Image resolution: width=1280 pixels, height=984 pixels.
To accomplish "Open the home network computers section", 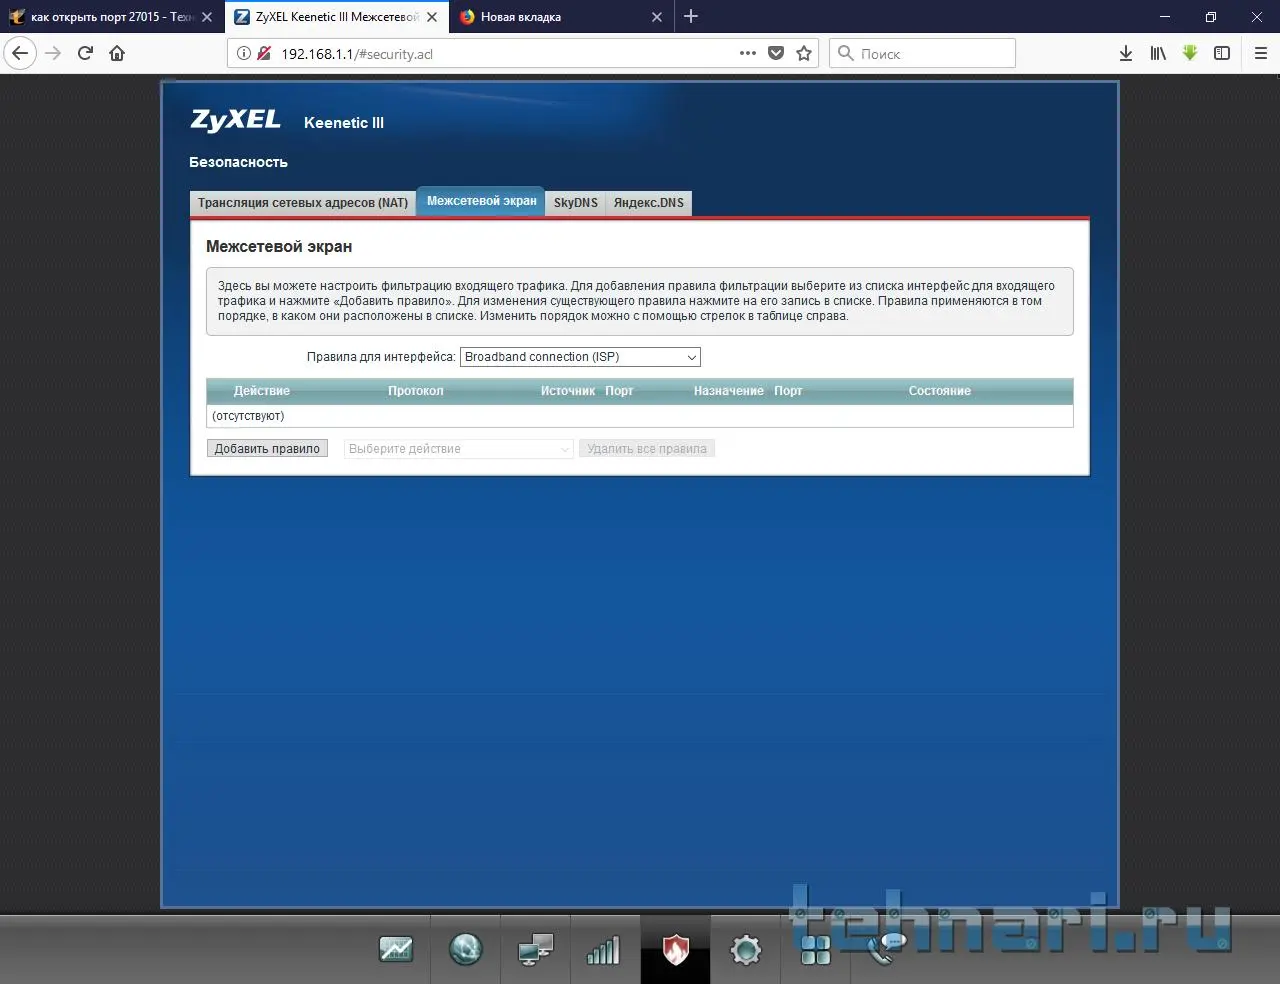I will (x=536, y=949).
